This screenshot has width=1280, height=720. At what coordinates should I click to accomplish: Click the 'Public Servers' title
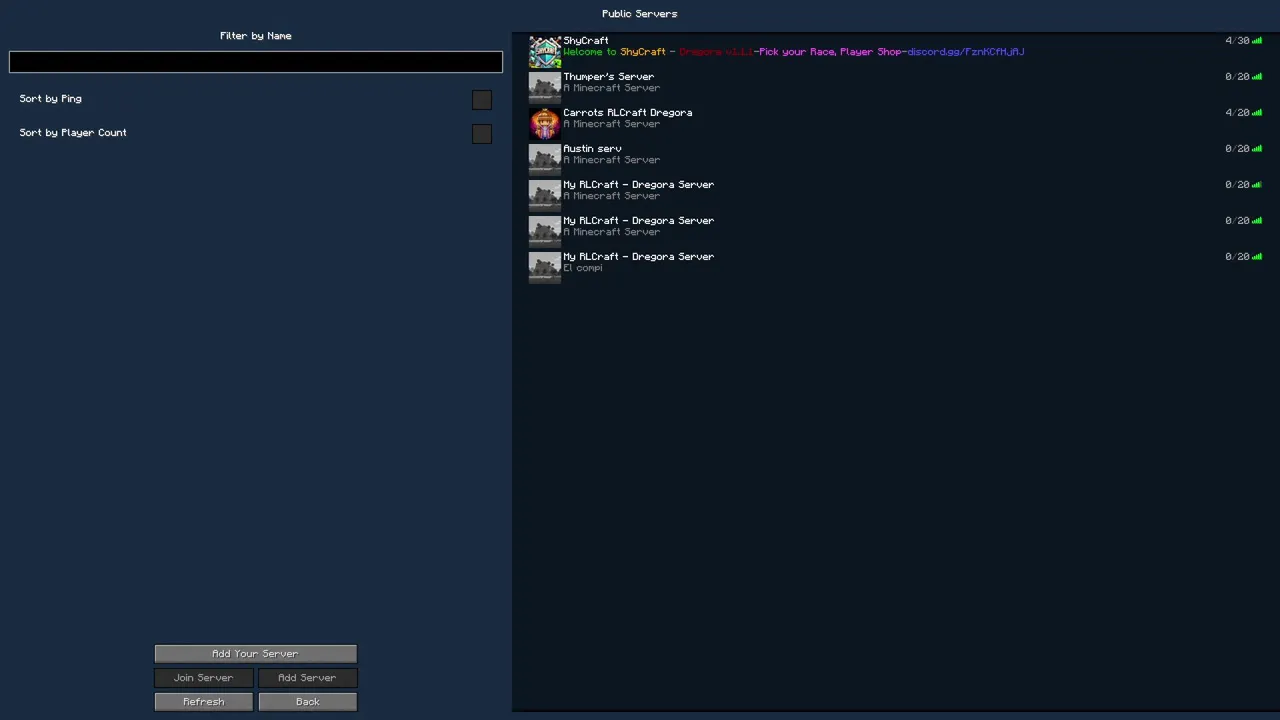click(640, 14)
